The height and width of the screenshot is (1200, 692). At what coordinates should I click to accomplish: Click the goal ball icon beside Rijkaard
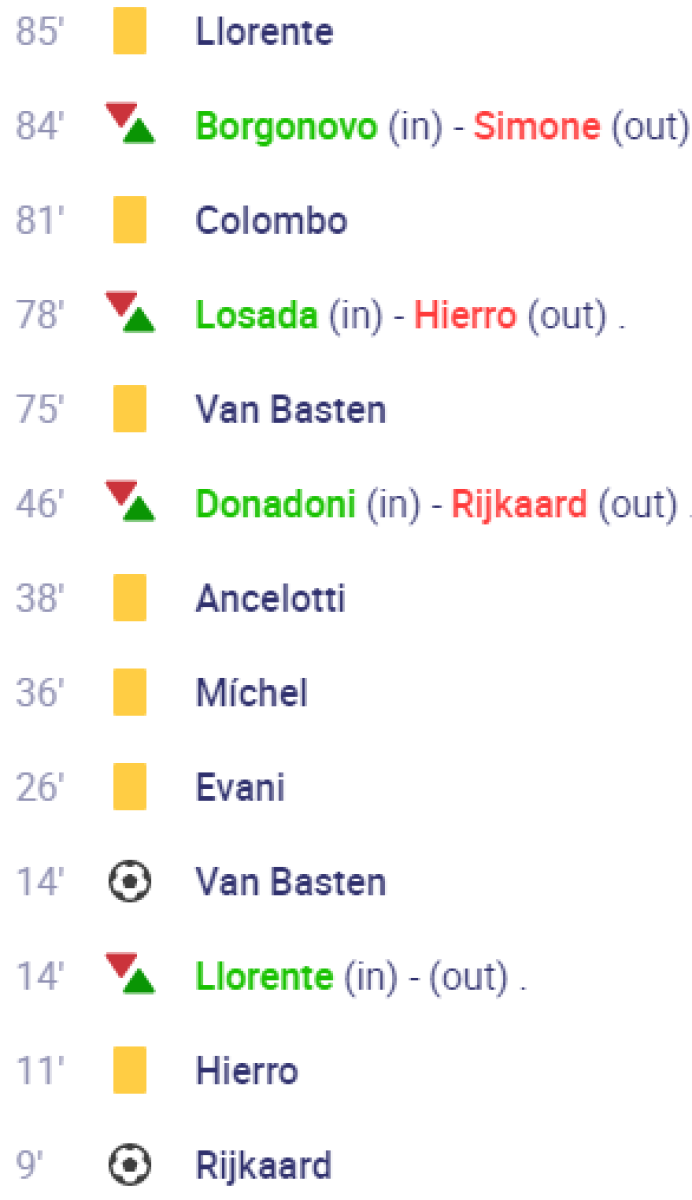(x=130, y=1165)
